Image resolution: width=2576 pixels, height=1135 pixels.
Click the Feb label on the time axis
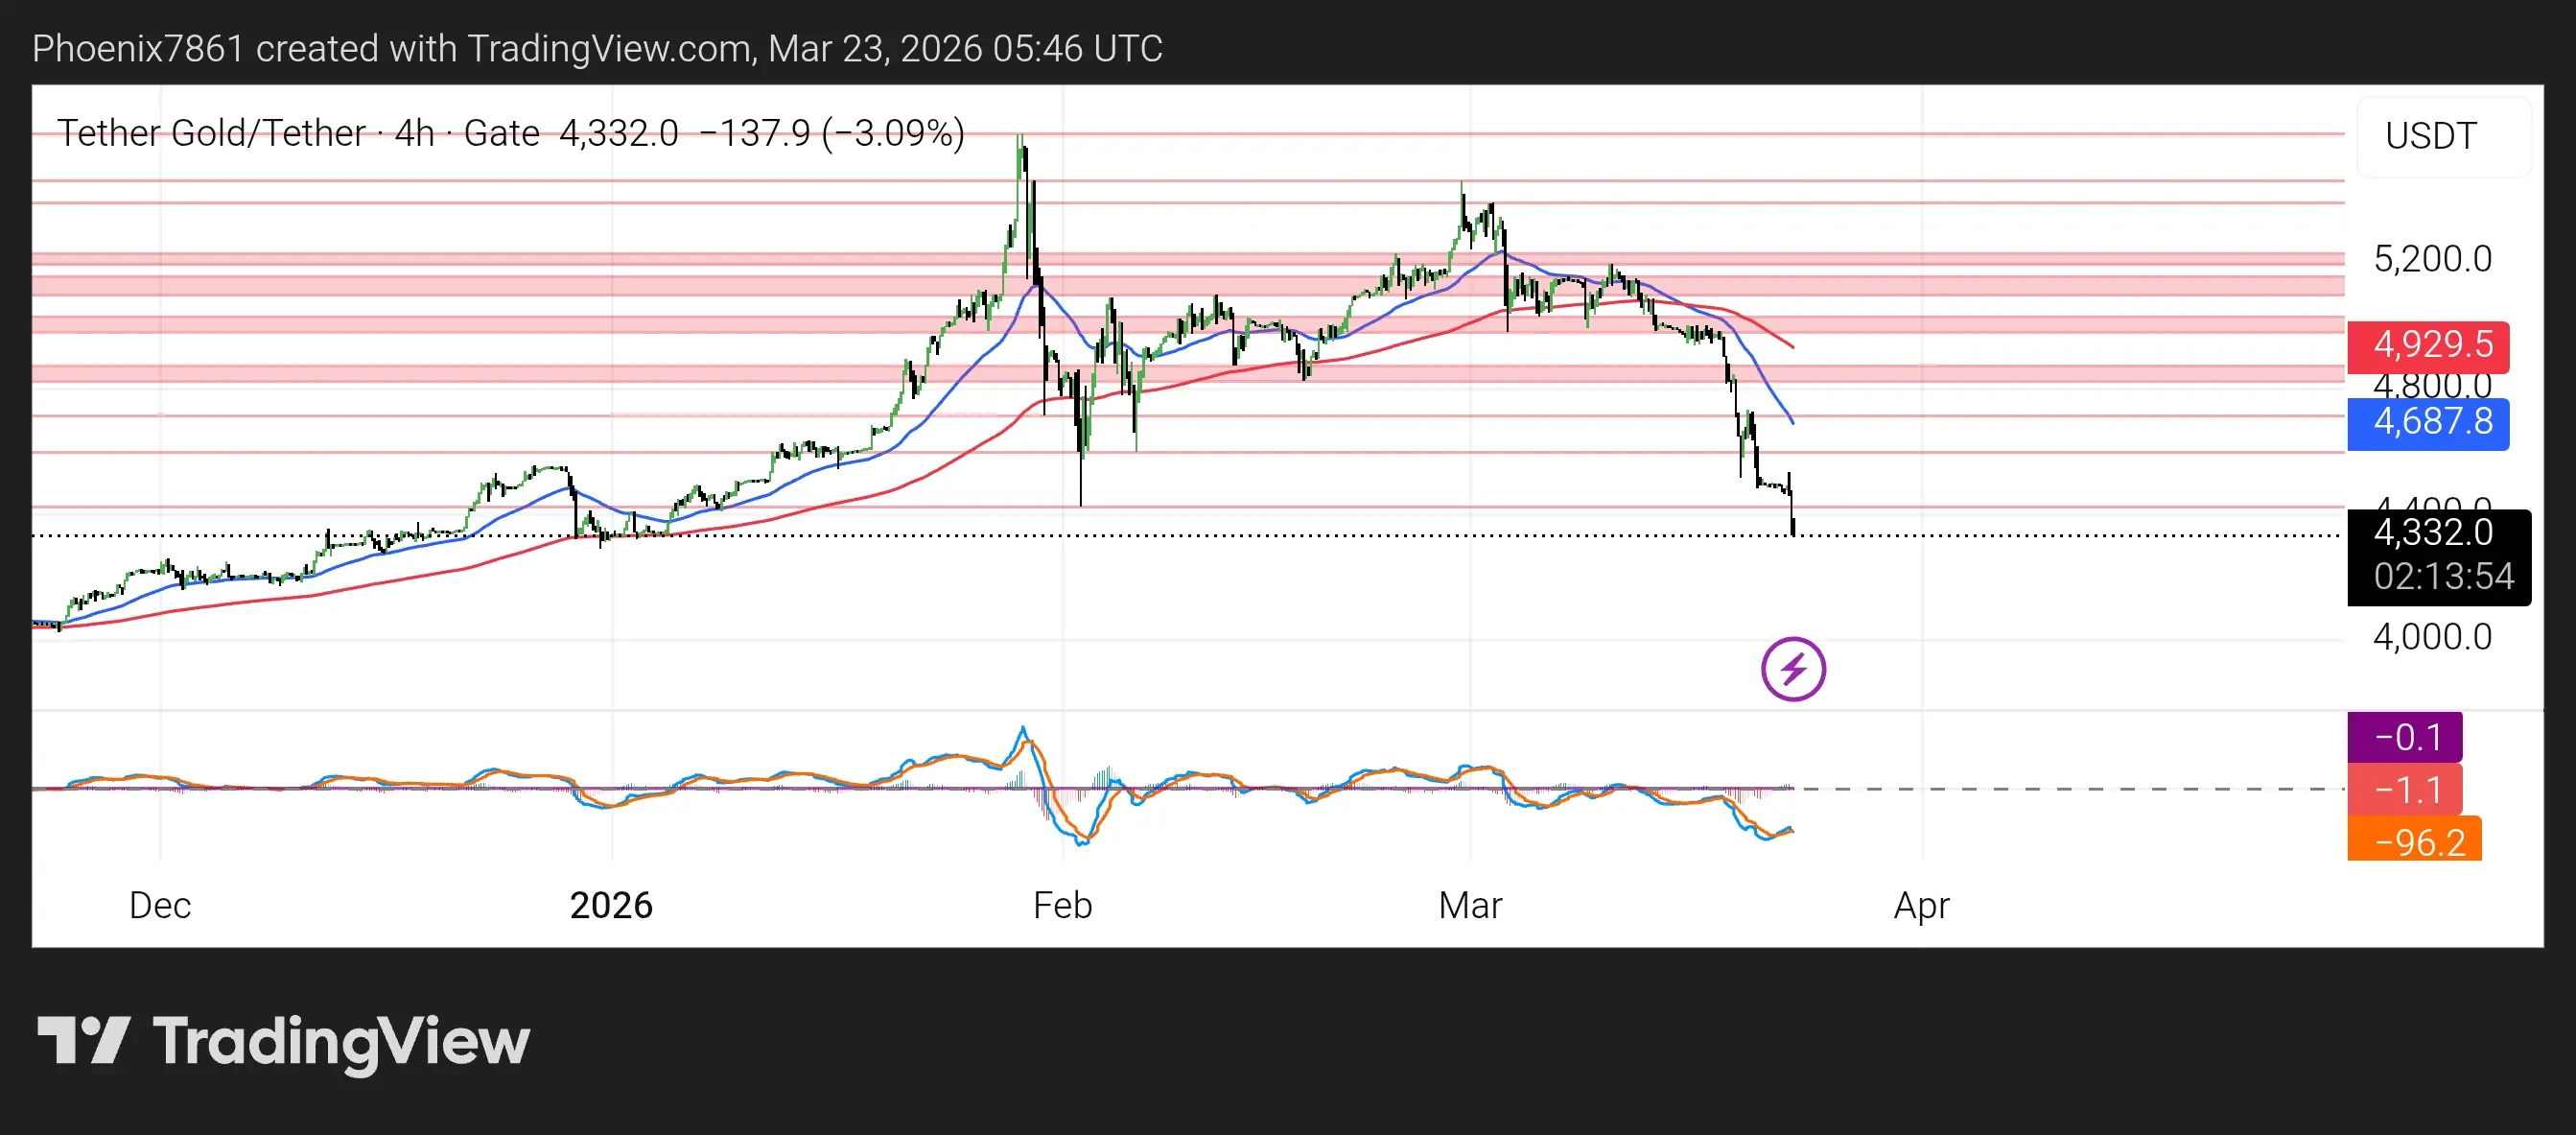[1062, 905]
